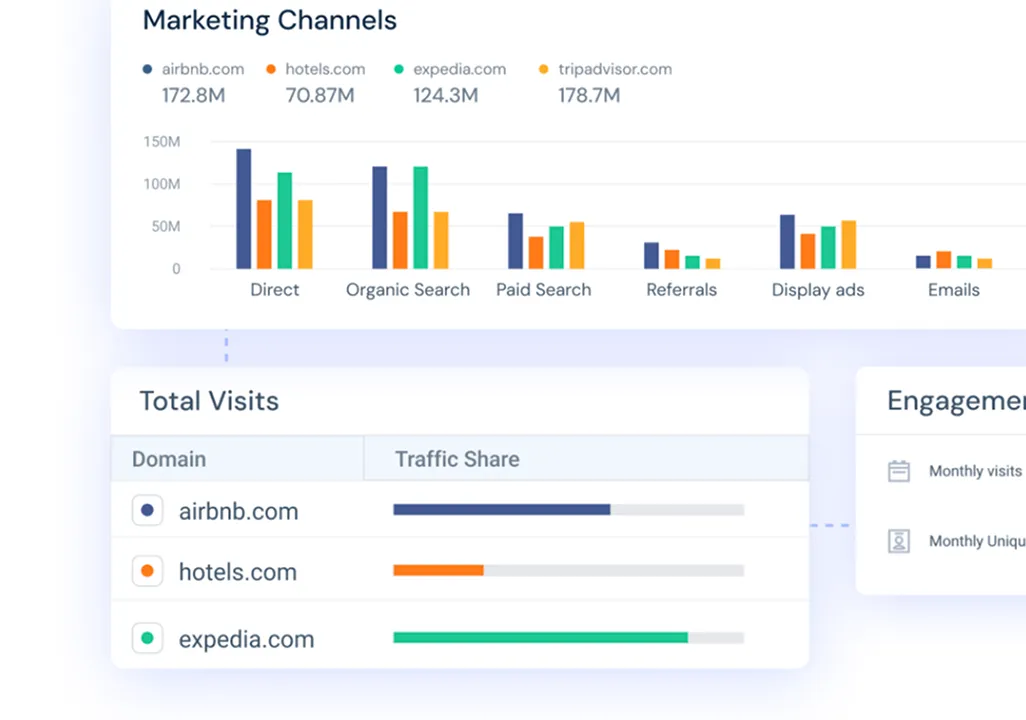Click the airbnb.com blue legend dot
This screenshot has width=1026, height=720.
148,70
